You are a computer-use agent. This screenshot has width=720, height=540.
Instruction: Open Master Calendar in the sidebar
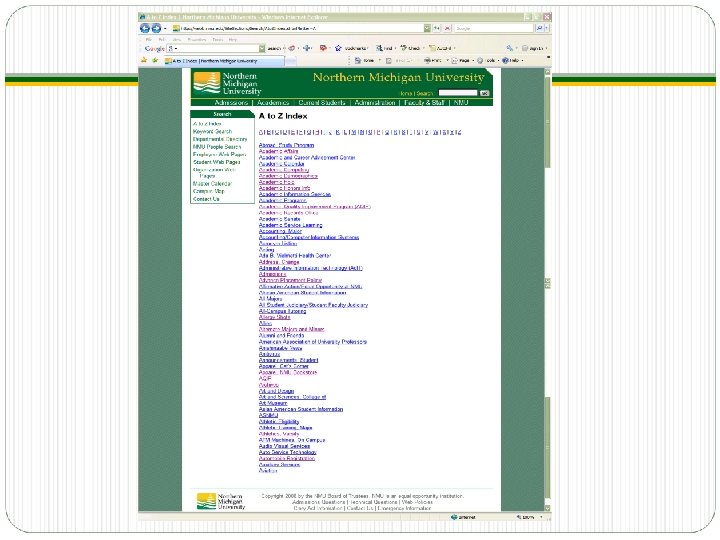click(x=212, y=184)
